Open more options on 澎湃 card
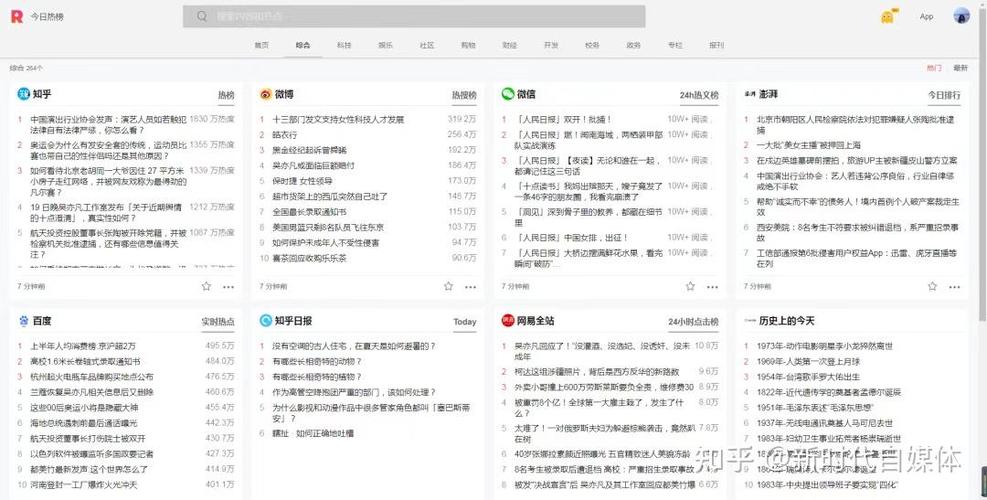The width and height of the screenshot is (987, 500). coord(954,287)
